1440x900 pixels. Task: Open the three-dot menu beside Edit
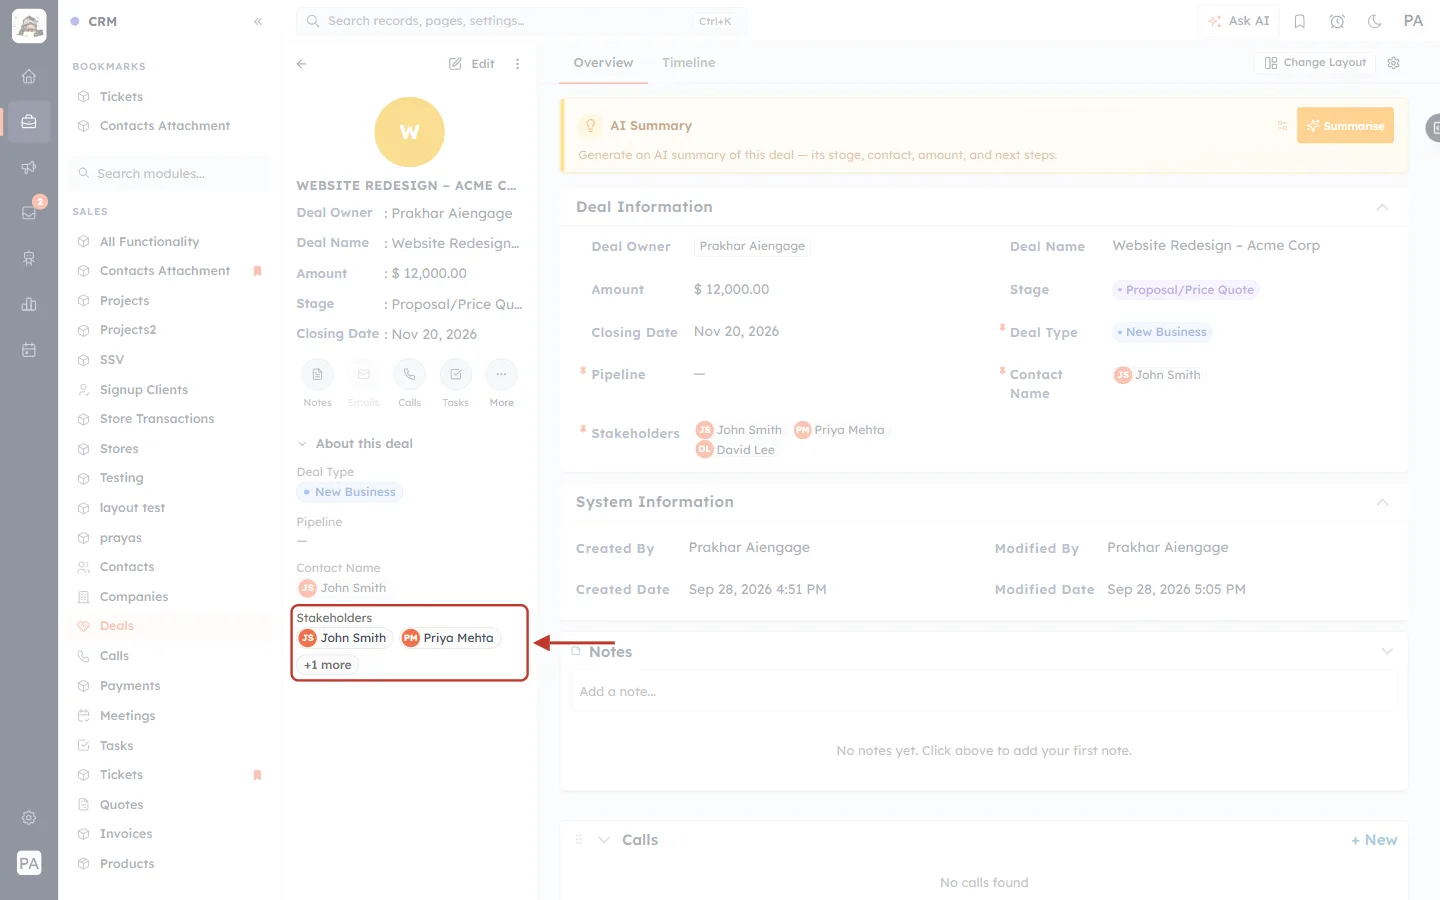517,63
